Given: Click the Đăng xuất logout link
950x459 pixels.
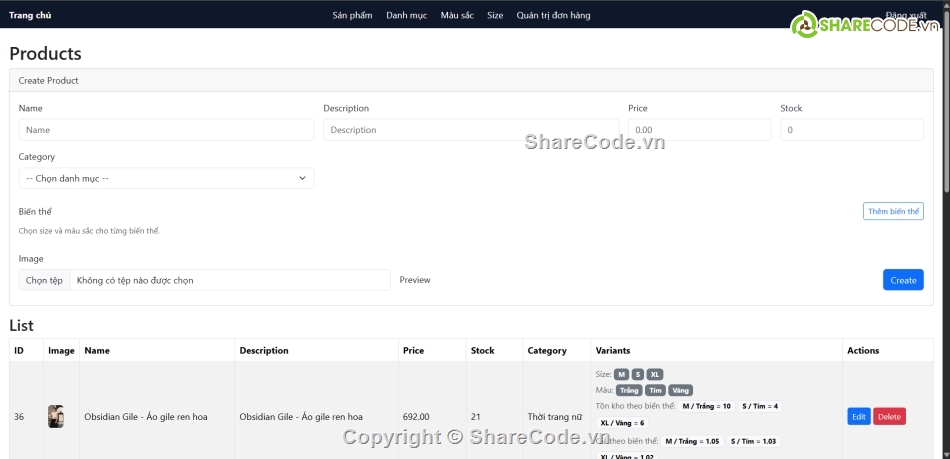Looking at the screenshot, I should click(x=906, y=15).
